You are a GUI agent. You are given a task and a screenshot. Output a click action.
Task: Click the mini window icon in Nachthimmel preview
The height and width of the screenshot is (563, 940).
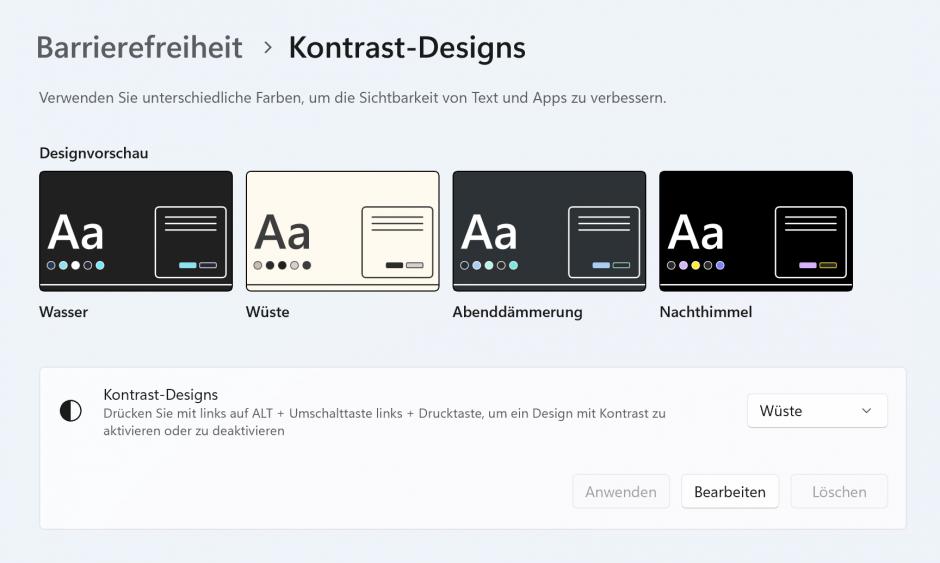click(x=810, y=242)
